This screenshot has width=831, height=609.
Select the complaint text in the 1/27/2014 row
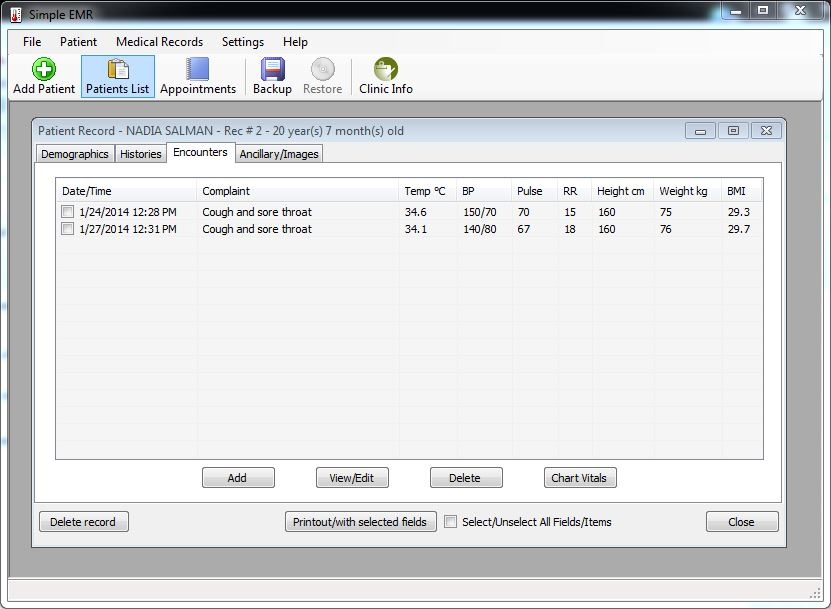click(x=257, y=229)
